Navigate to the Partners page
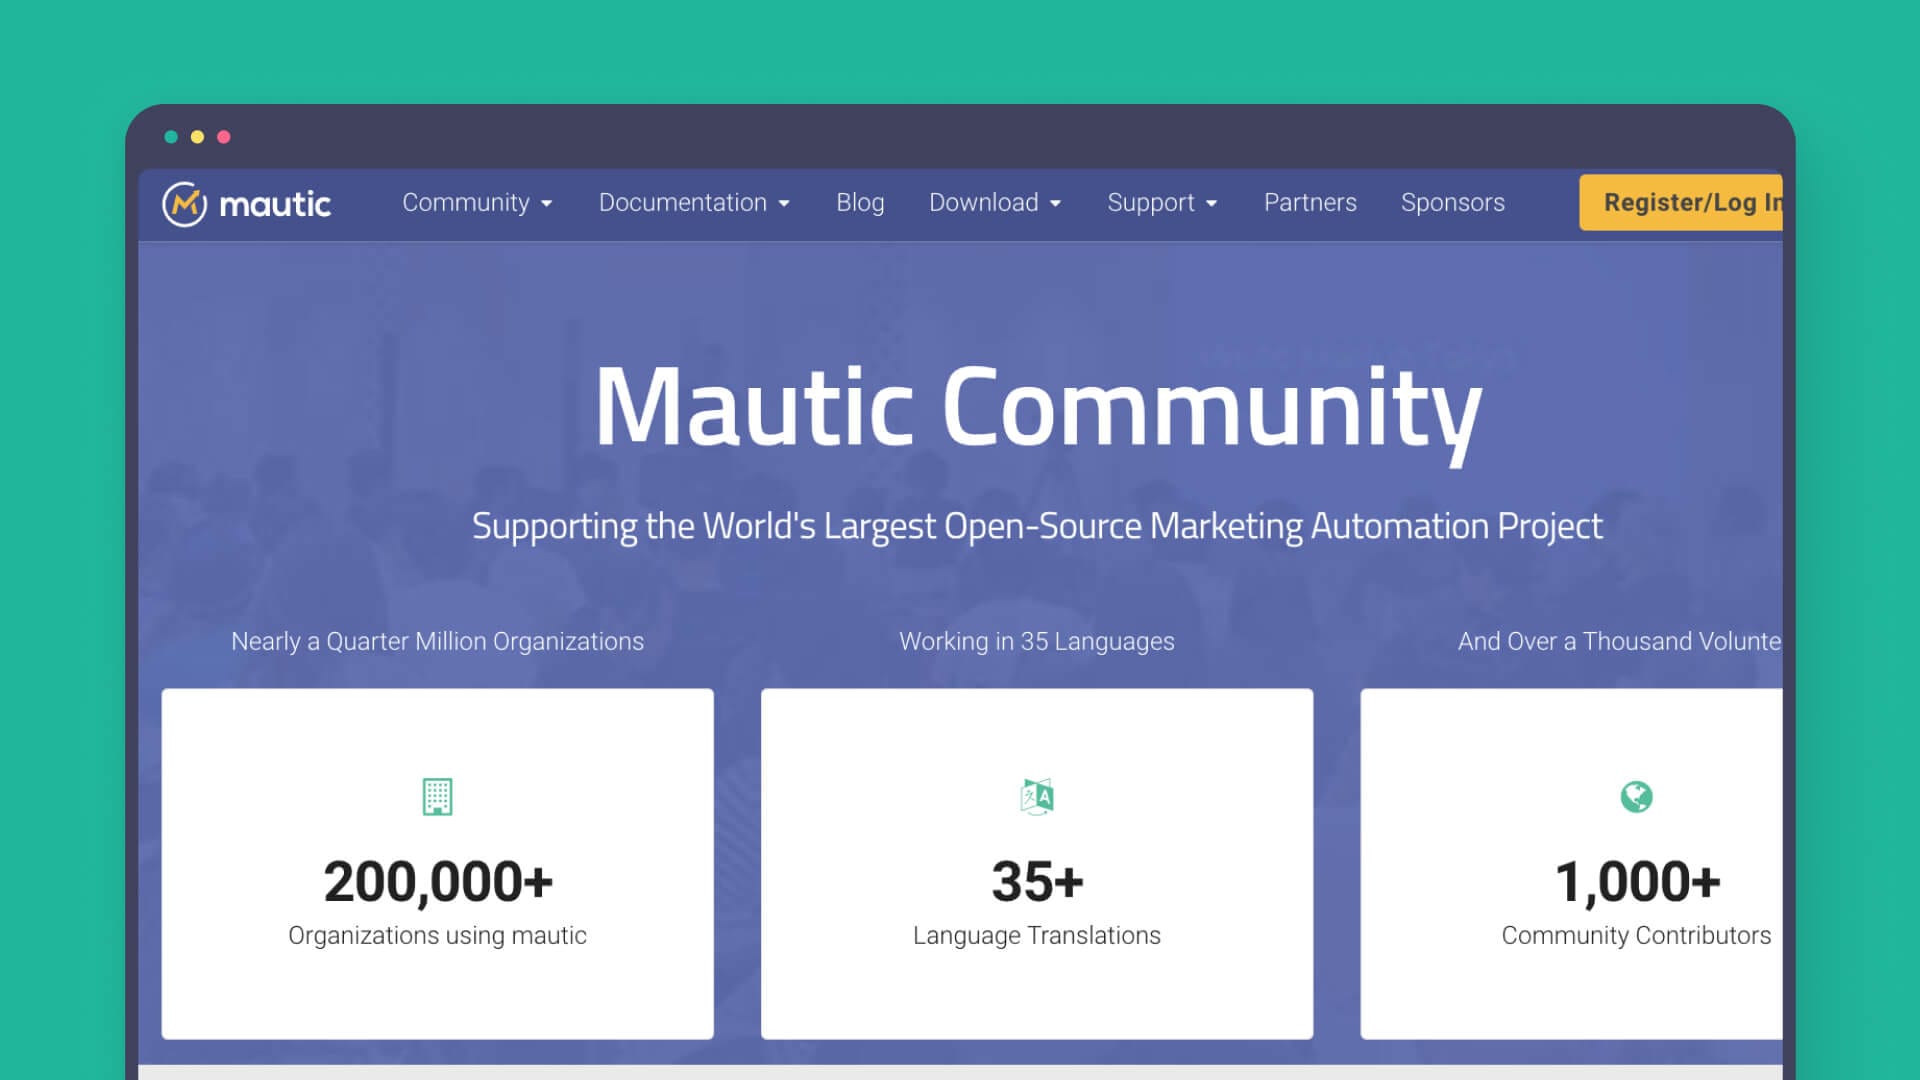 pos(1310,203)
